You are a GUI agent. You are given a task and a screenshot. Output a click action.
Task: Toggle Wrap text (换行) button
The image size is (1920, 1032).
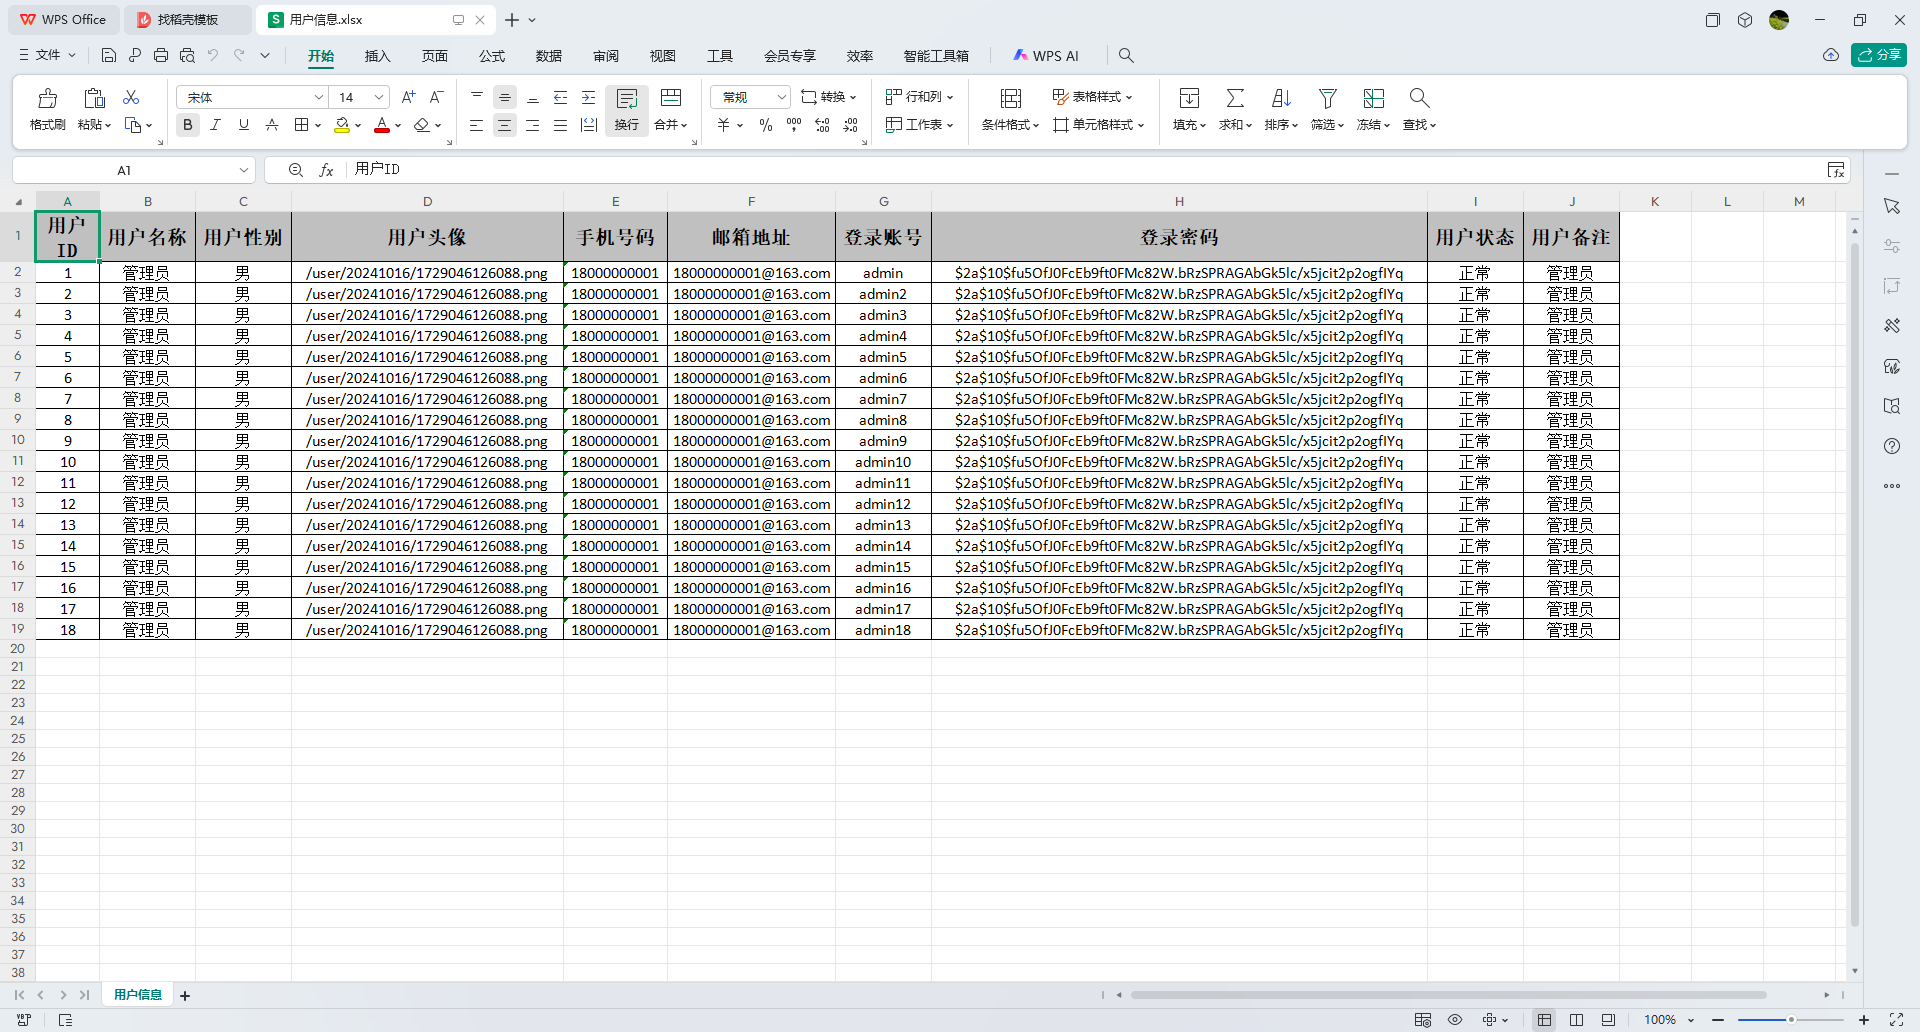click(627, 108)
